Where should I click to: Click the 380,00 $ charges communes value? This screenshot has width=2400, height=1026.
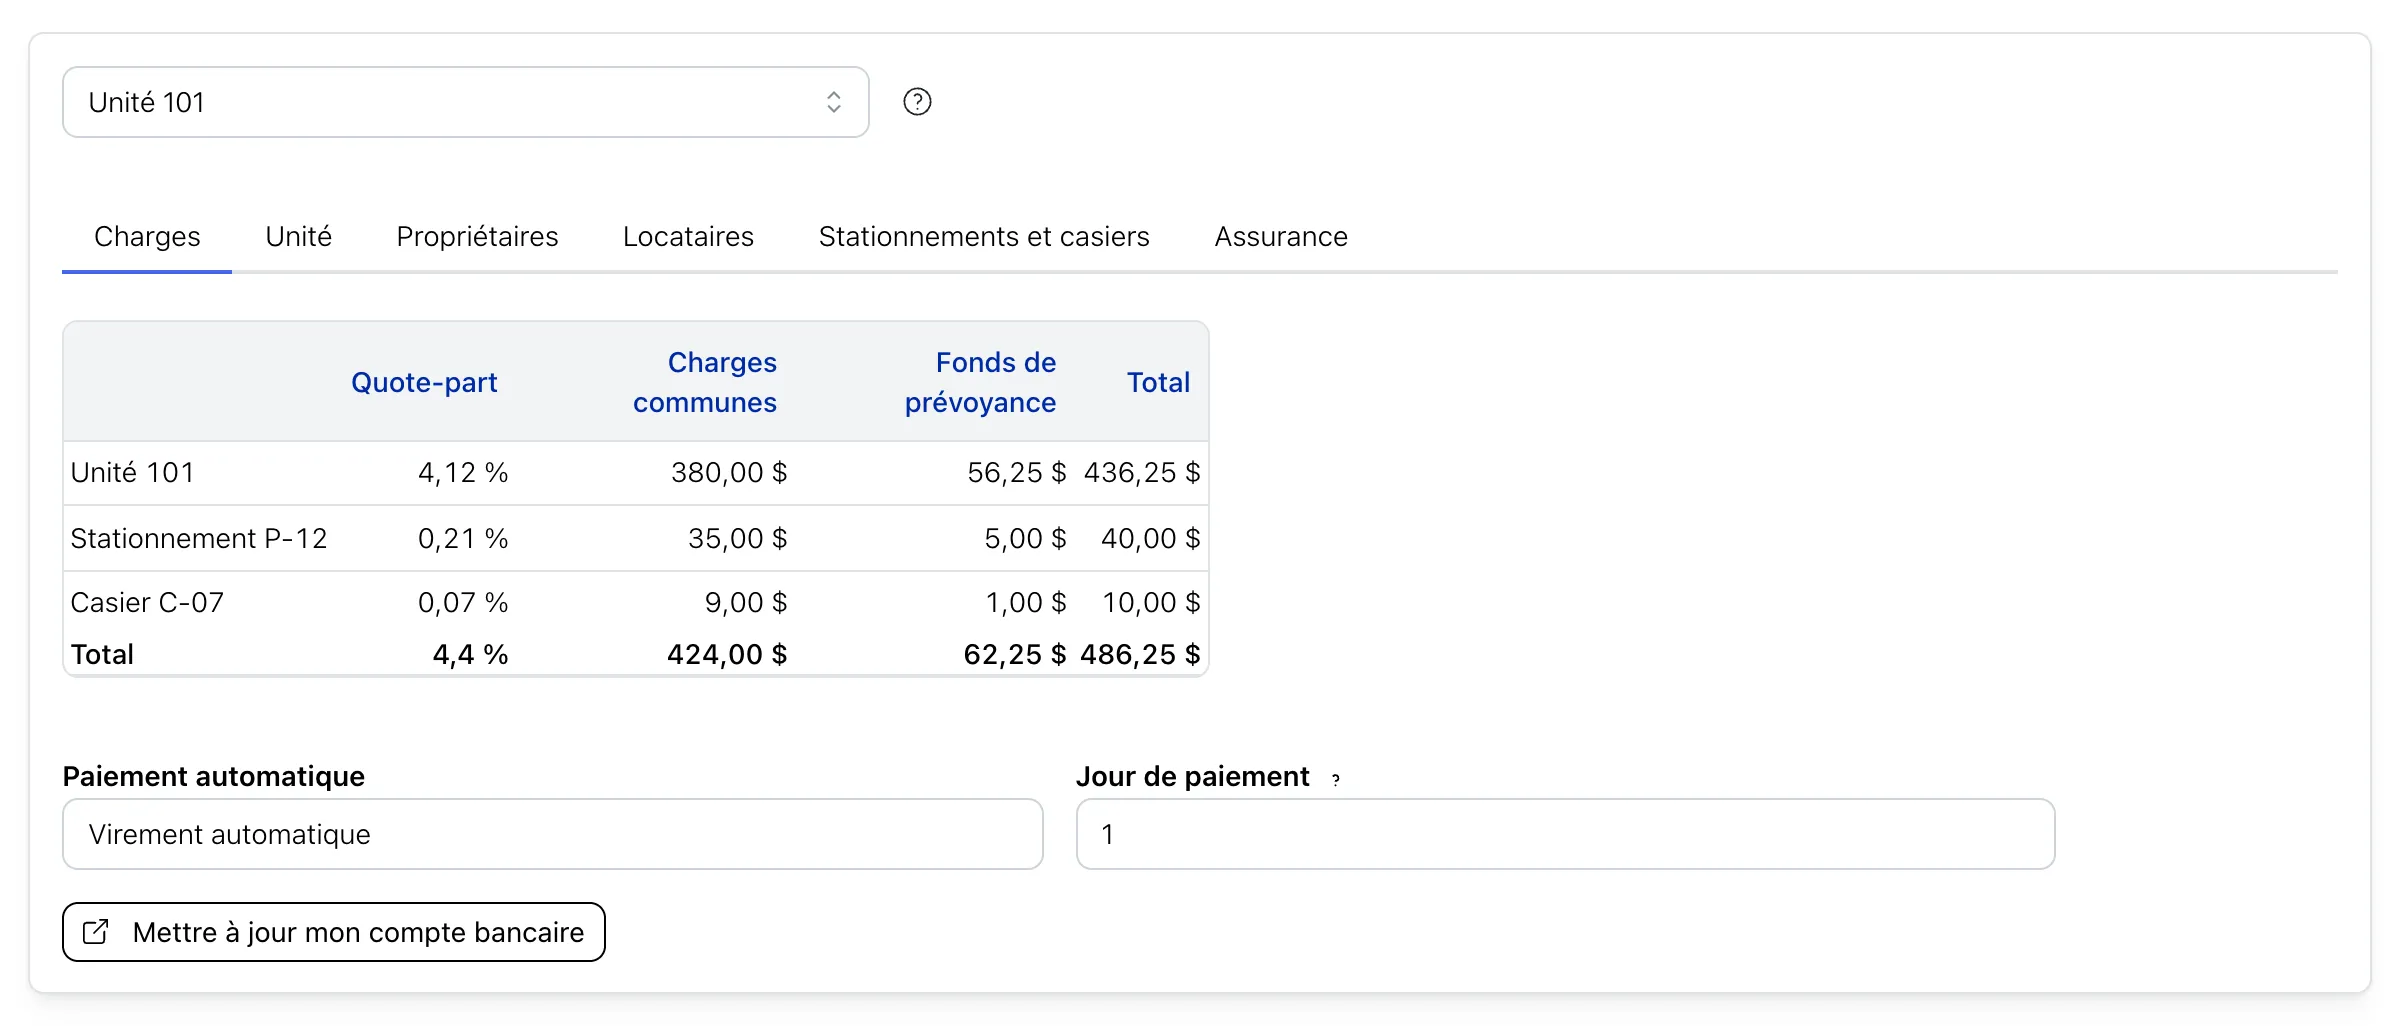coord(729,473)
